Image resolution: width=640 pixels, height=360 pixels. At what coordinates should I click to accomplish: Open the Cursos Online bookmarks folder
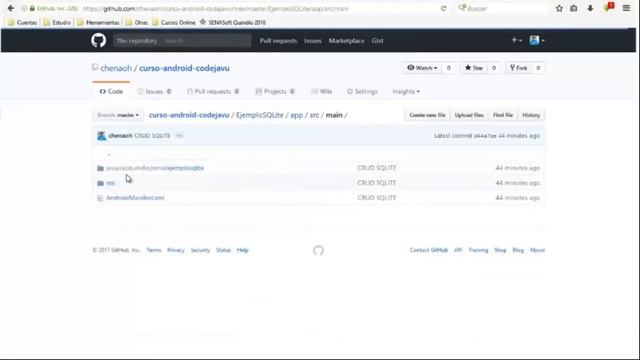173,22
